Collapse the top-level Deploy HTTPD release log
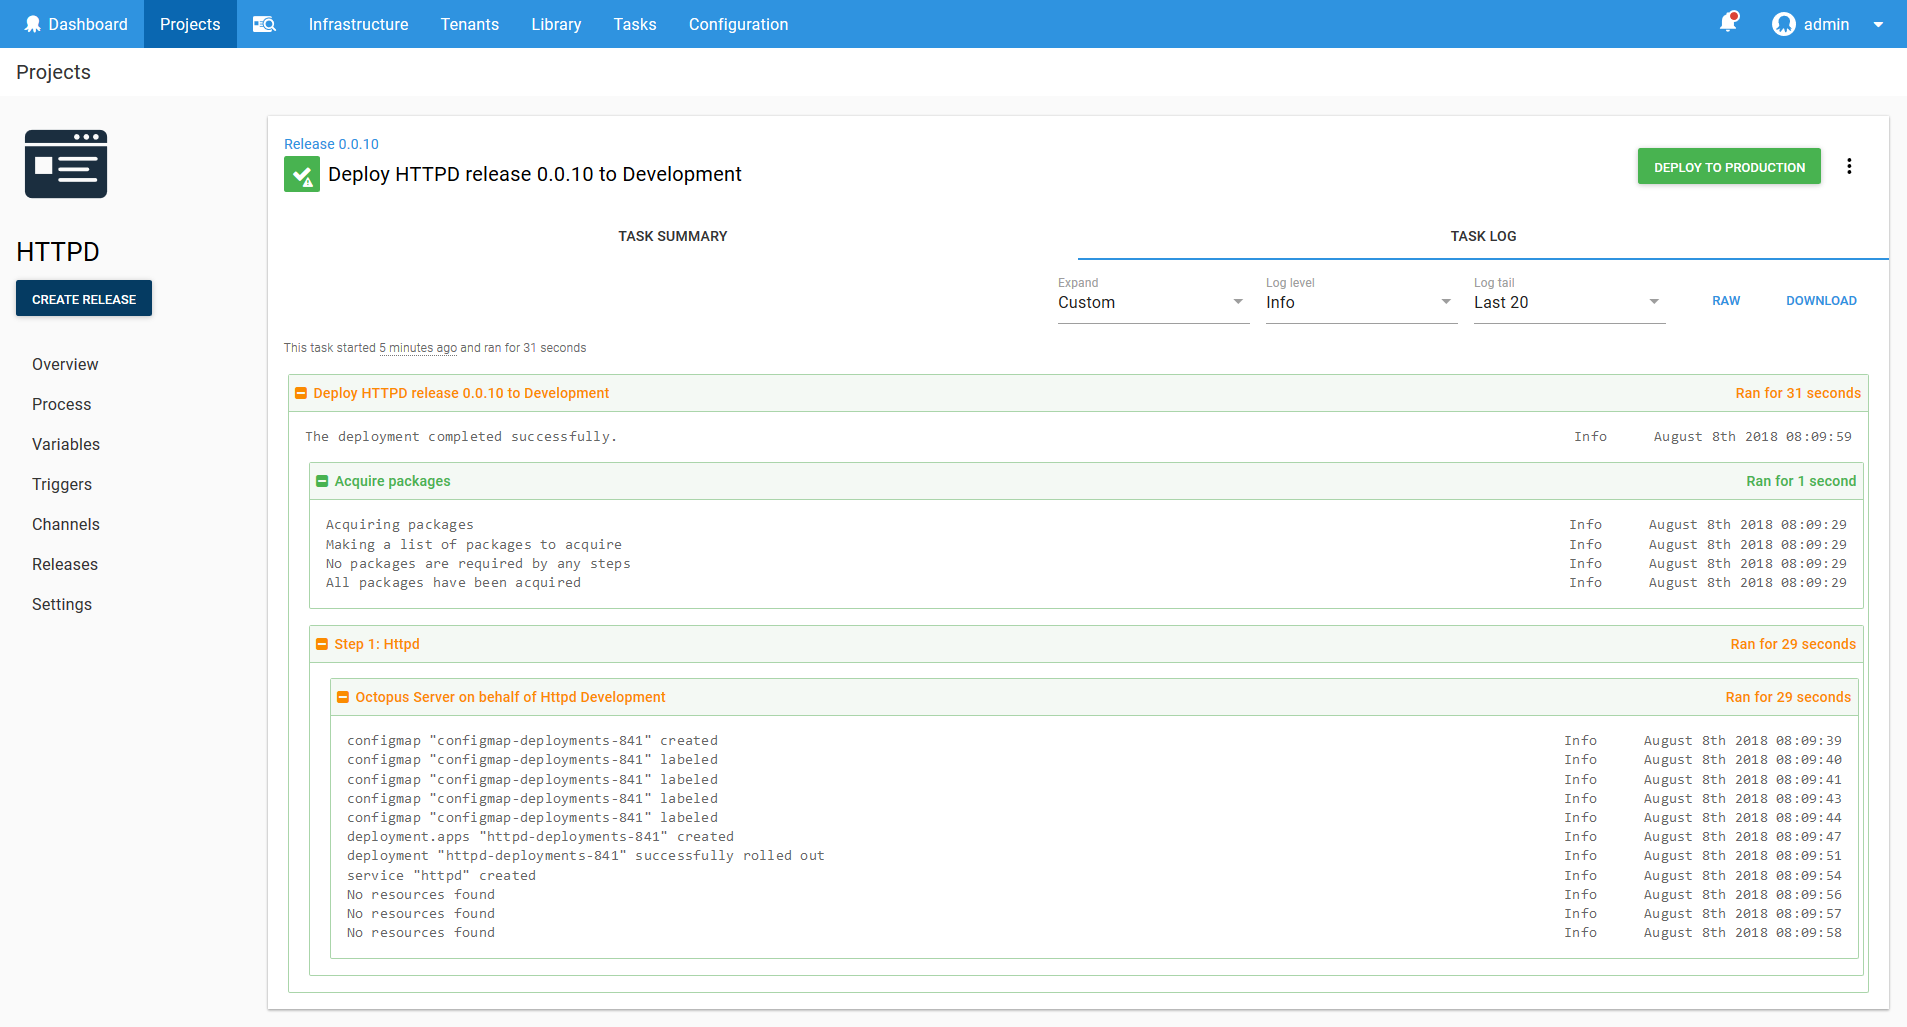 pos(301,393)
